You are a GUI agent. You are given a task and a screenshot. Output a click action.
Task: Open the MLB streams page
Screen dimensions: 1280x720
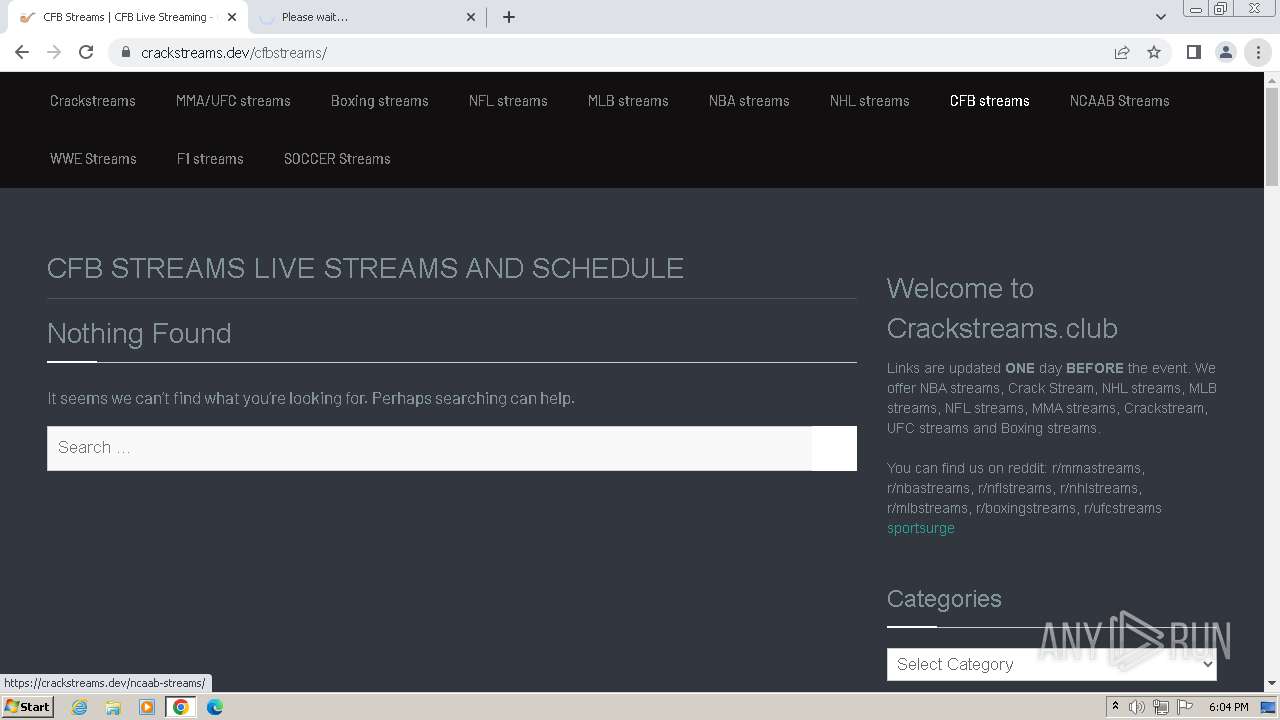click(x=628, y=101)
